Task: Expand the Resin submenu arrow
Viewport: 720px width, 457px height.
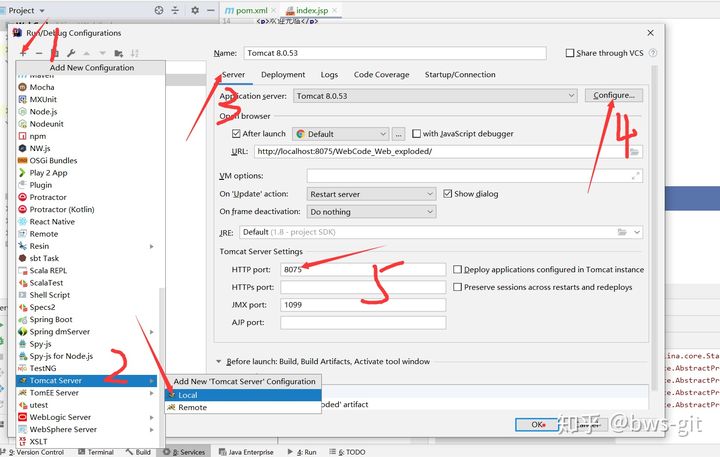Action: (x=152, y=246)
